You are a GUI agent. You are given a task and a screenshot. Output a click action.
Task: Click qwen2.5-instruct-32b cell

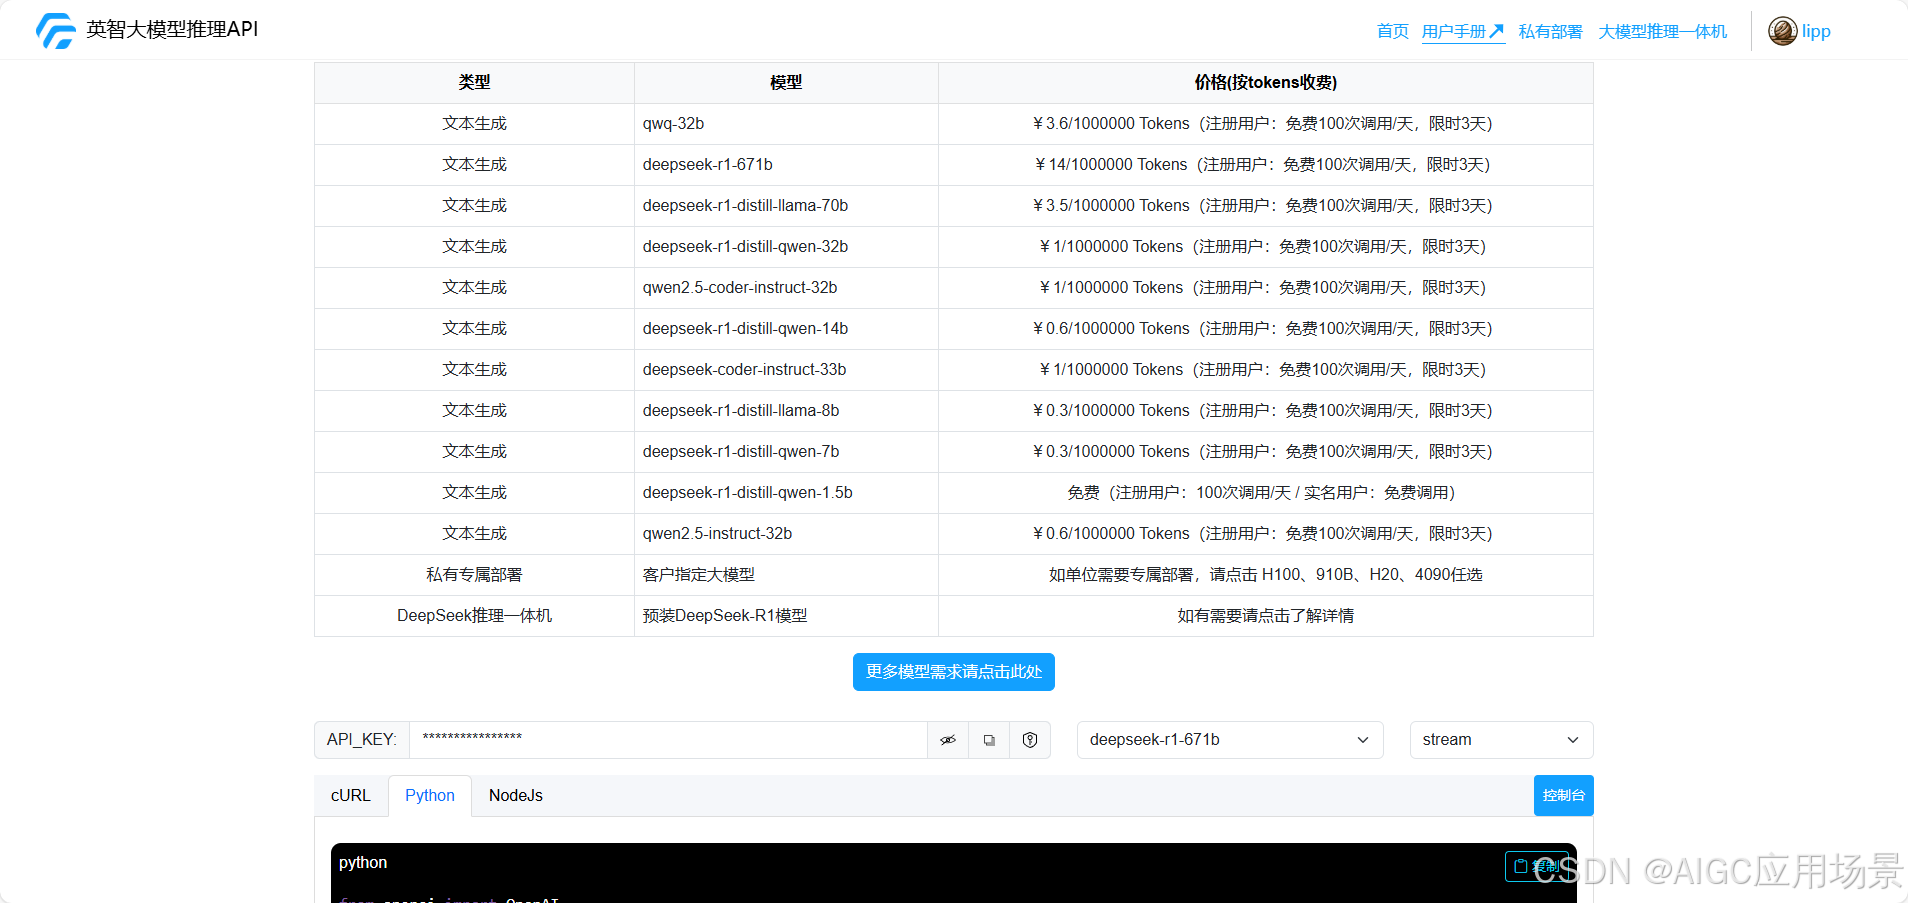point(786,534)
